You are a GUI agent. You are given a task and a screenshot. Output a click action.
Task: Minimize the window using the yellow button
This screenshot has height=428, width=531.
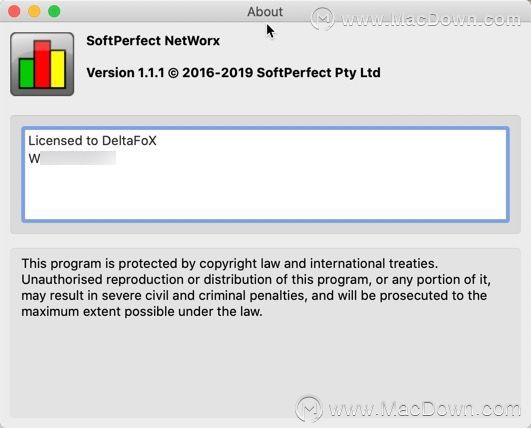34,11
